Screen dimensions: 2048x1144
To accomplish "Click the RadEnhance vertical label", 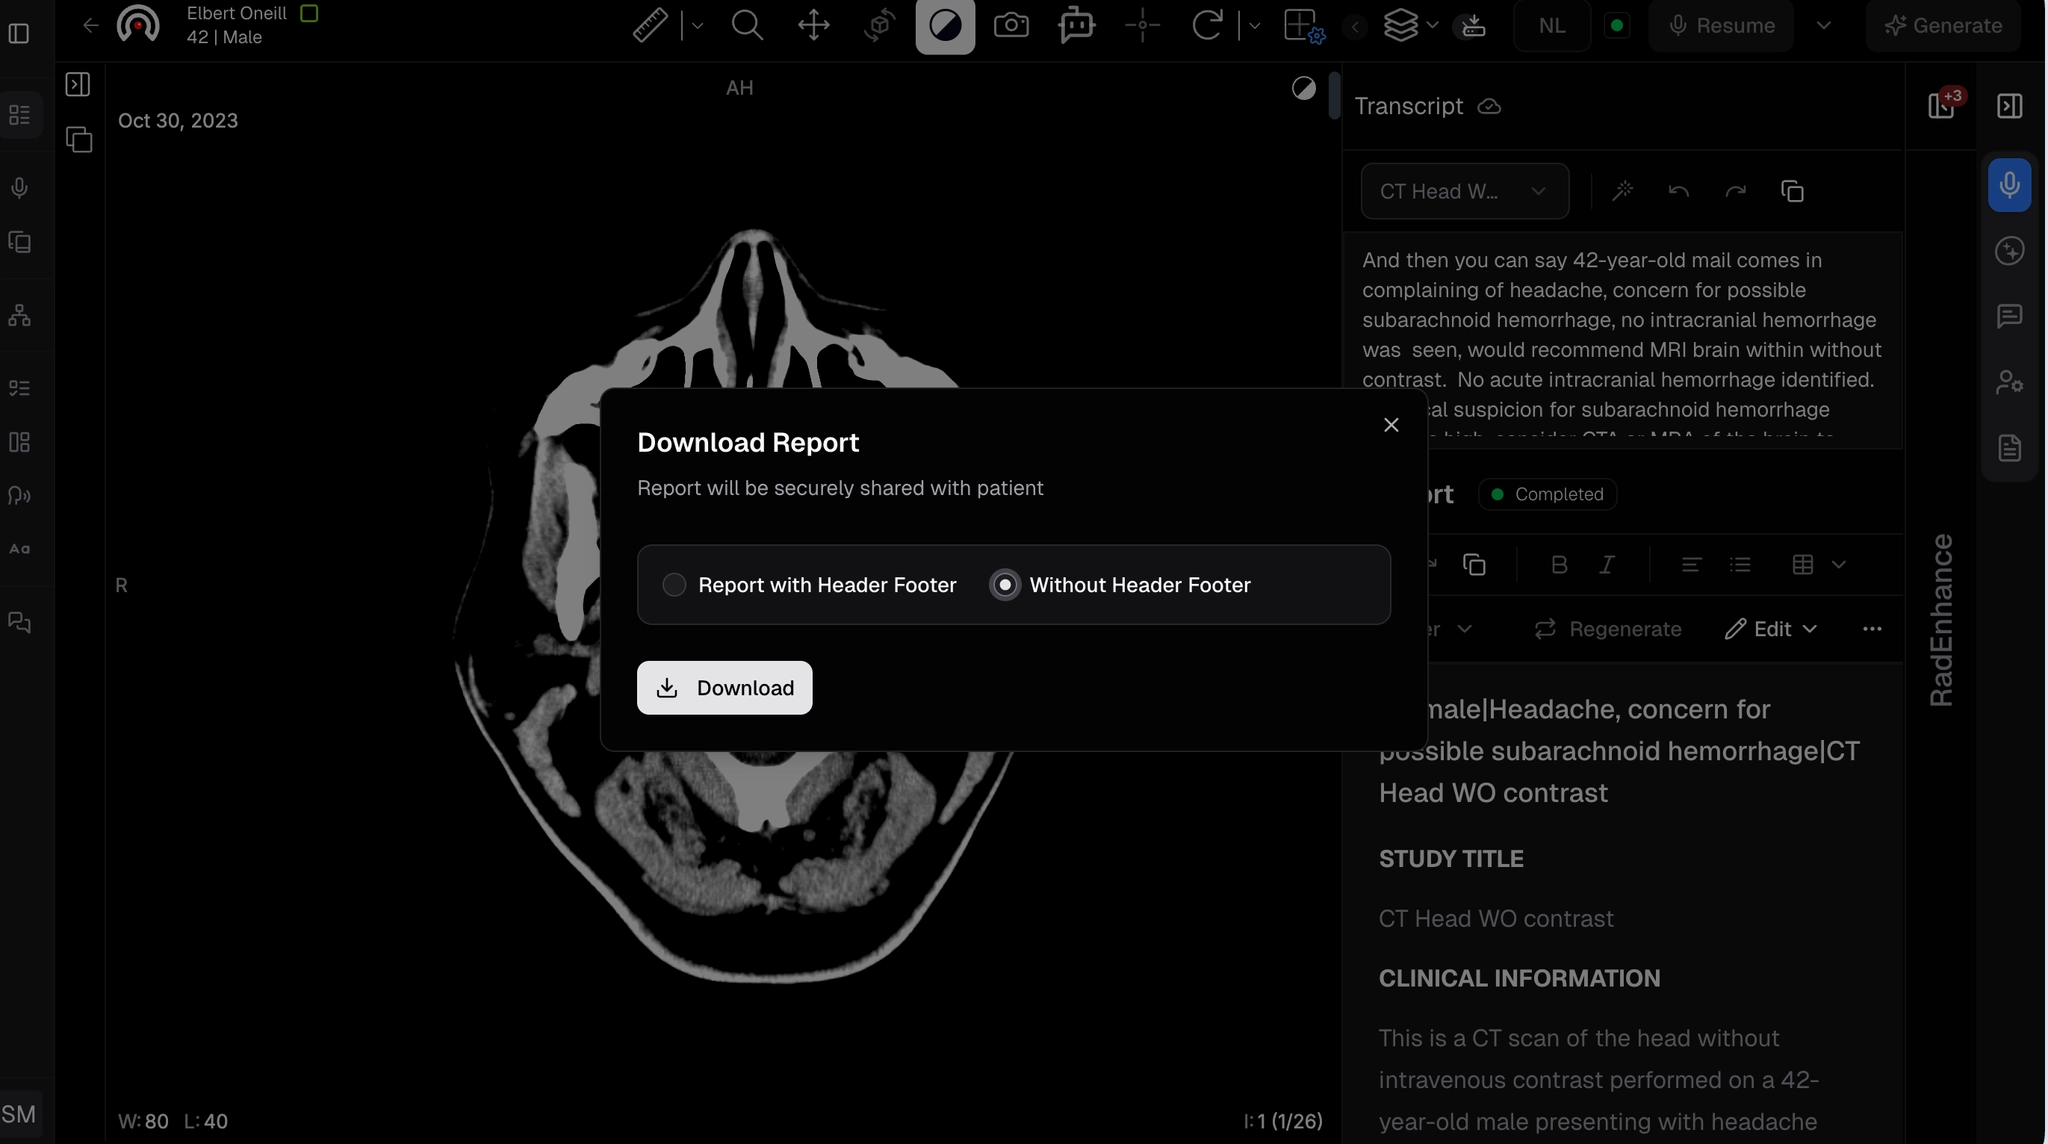I will (x=1941, y=620).
